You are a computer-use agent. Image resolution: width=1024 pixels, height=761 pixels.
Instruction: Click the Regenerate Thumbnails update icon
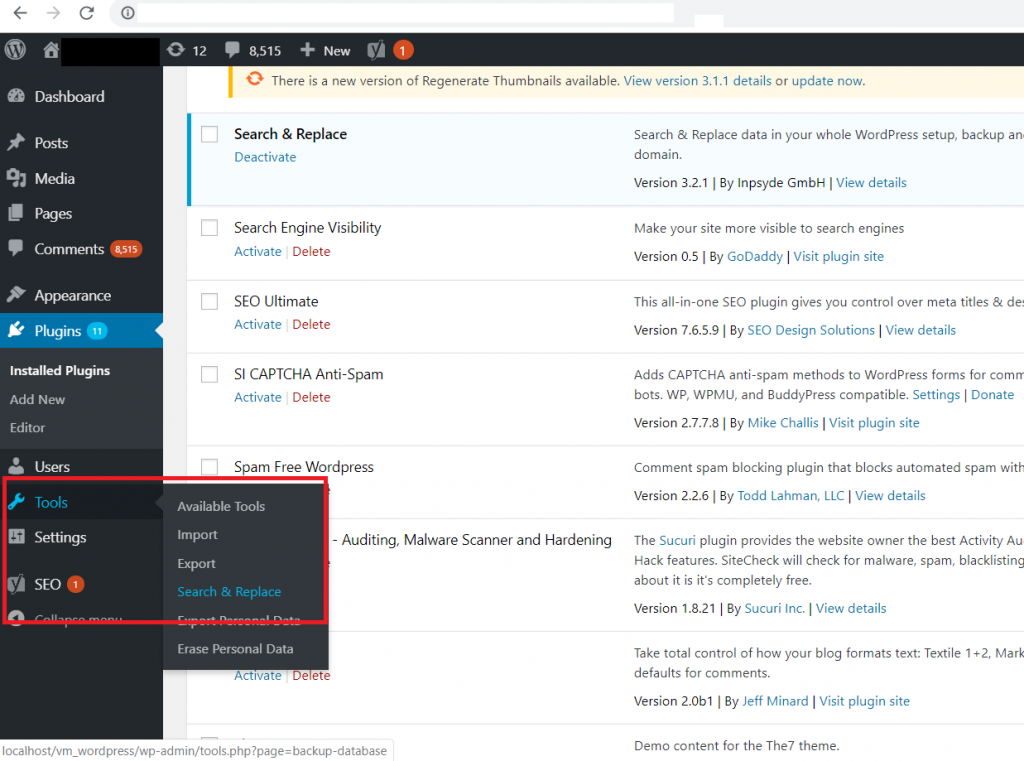255,80
